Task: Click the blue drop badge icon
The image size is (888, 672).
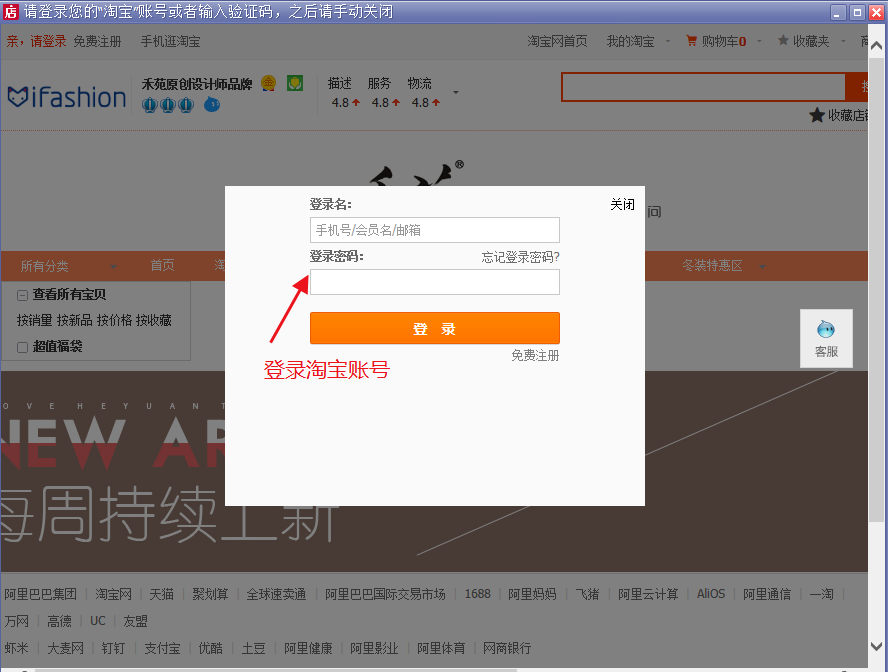Action: (212, 105)
